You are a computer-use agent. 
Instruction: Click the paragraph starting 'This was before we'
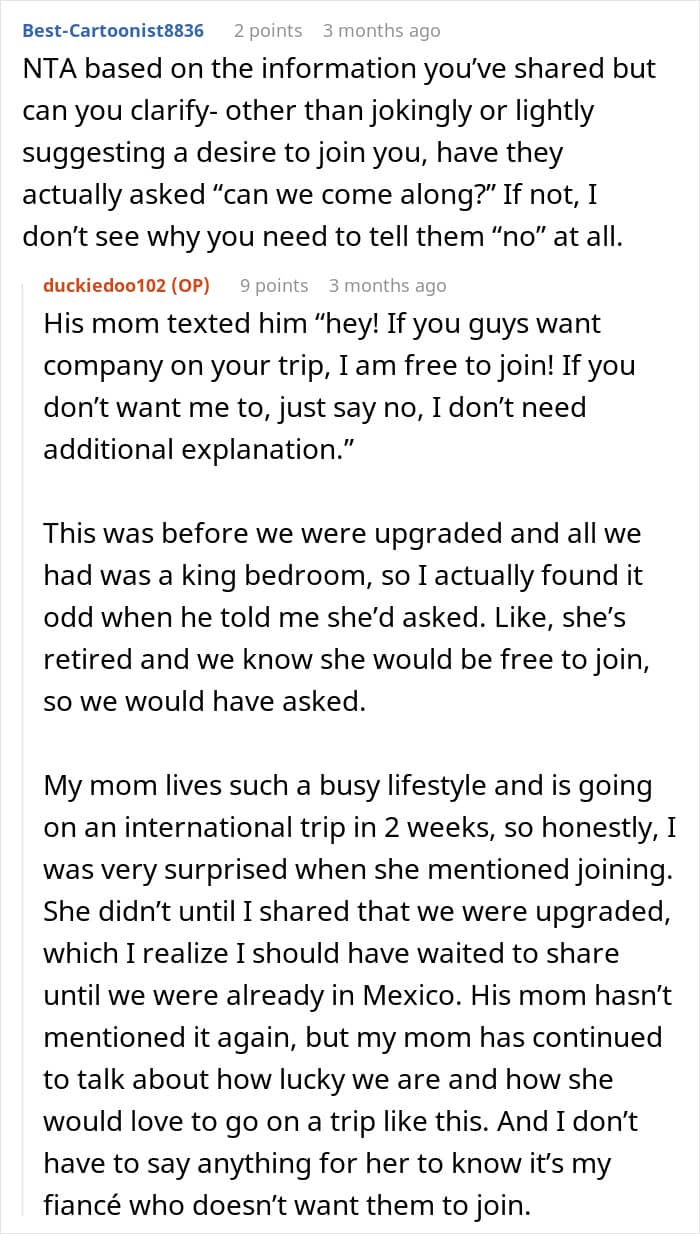(x=341, y=616)
